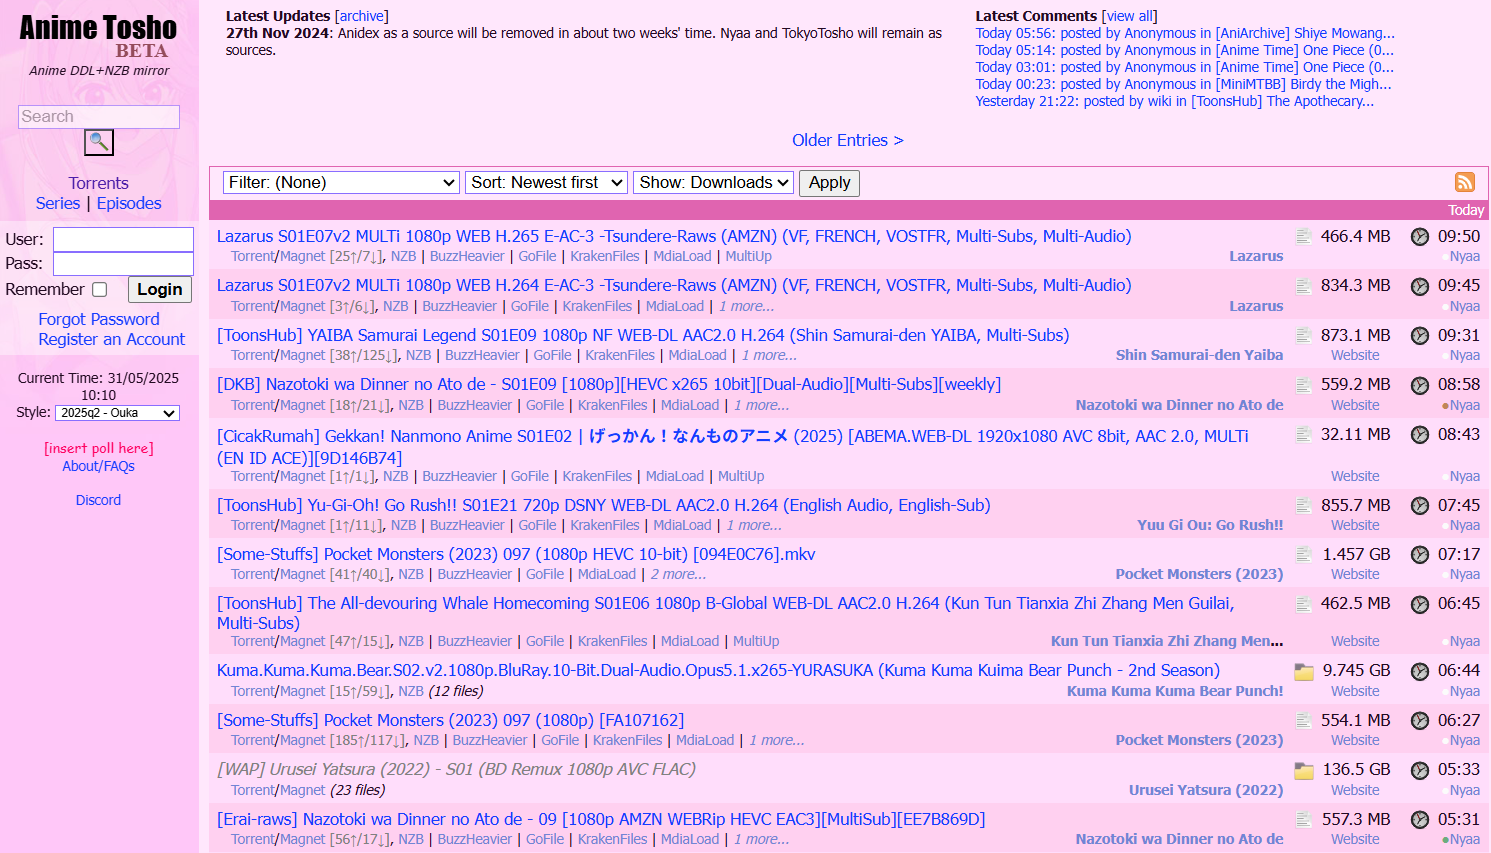The image size is (1491, 853).
Task: Click clock icon next to 08:43
Action: (x=1420, y=435)
